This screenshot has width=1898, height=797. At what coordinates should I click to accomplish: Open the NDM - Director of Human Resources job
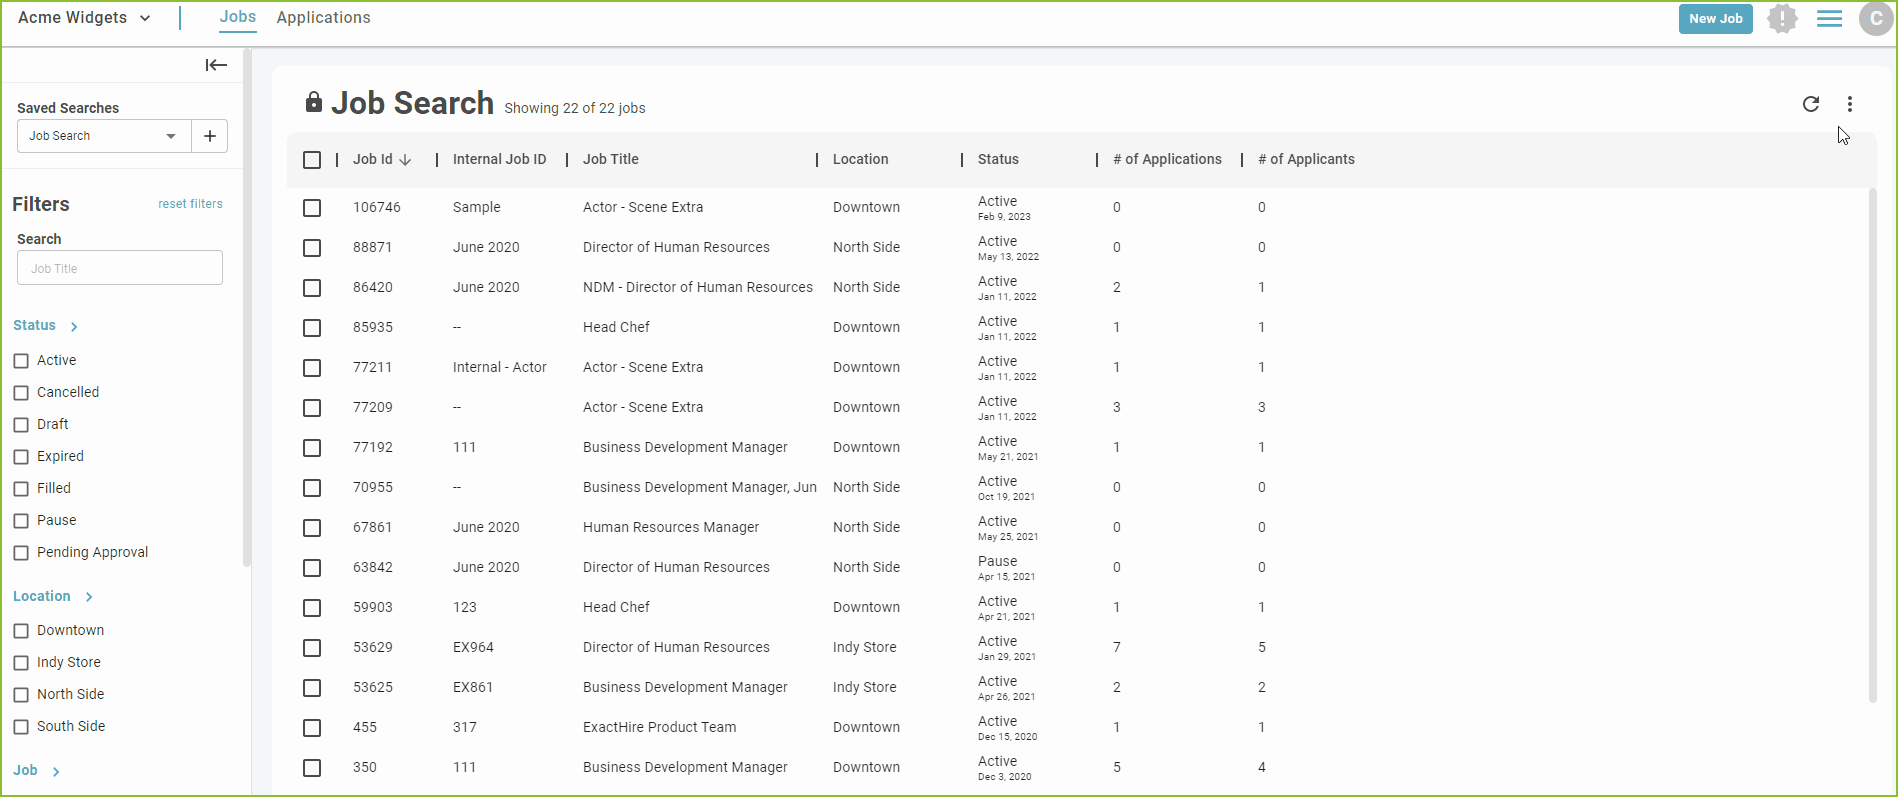[698, 287]
